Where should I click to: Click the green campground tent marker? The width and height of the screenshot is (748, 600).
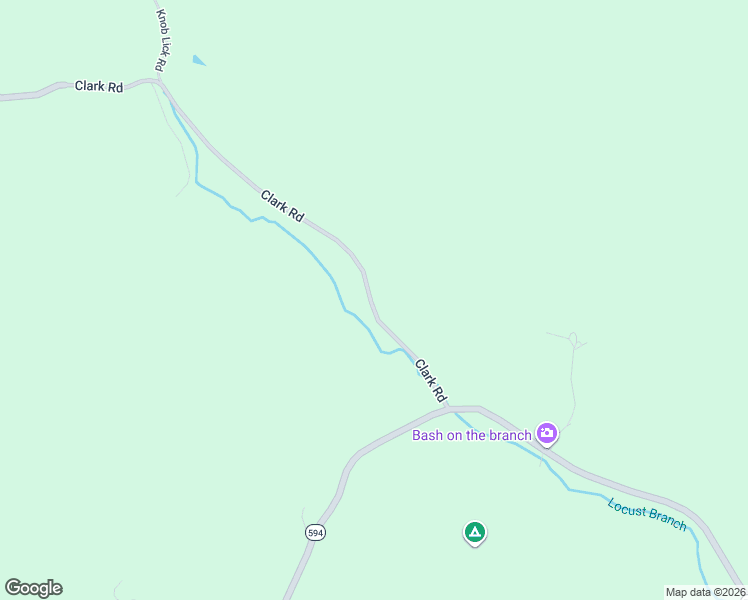(475, 533)
